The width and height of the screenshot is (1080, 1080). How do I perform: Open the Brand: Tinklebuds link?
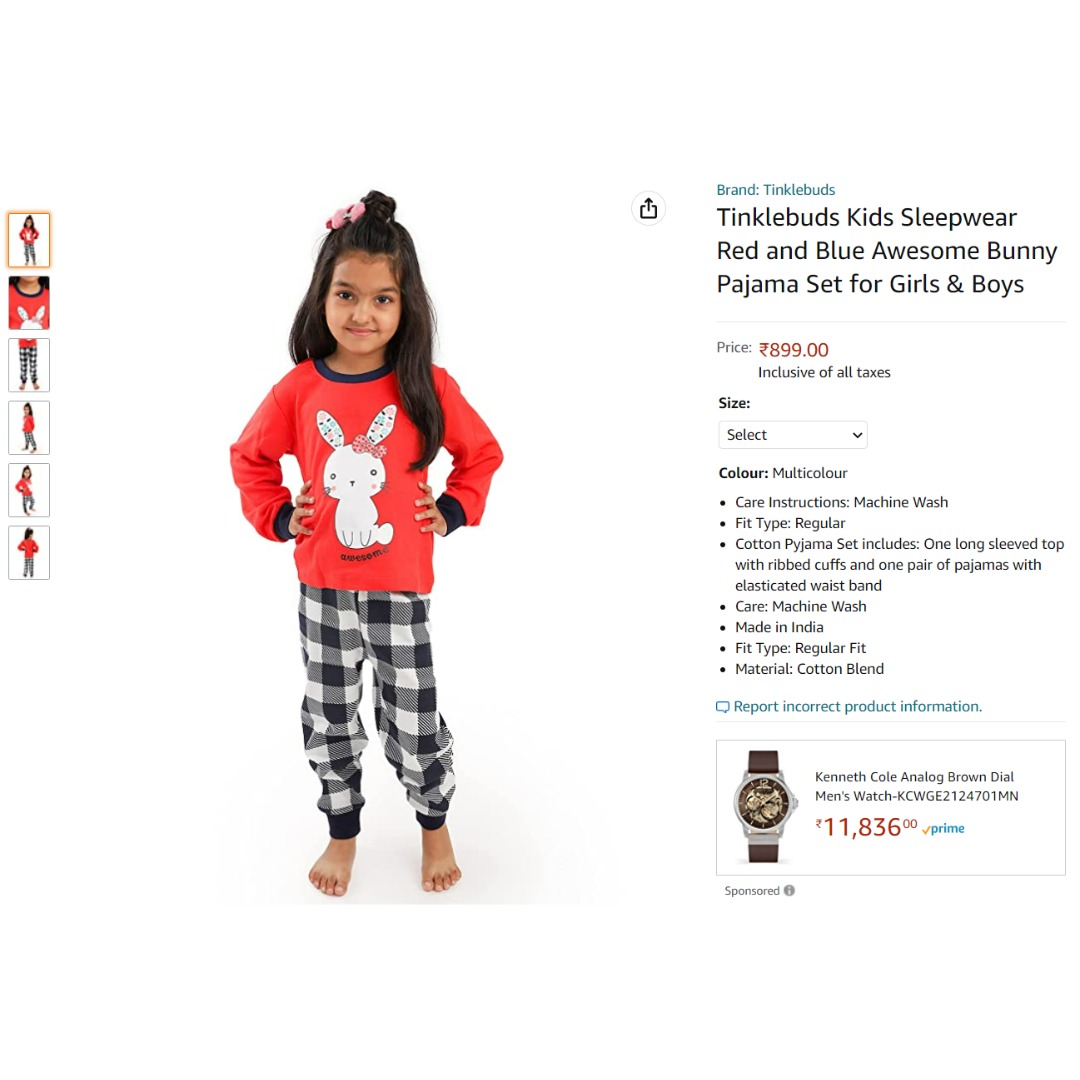776,189
